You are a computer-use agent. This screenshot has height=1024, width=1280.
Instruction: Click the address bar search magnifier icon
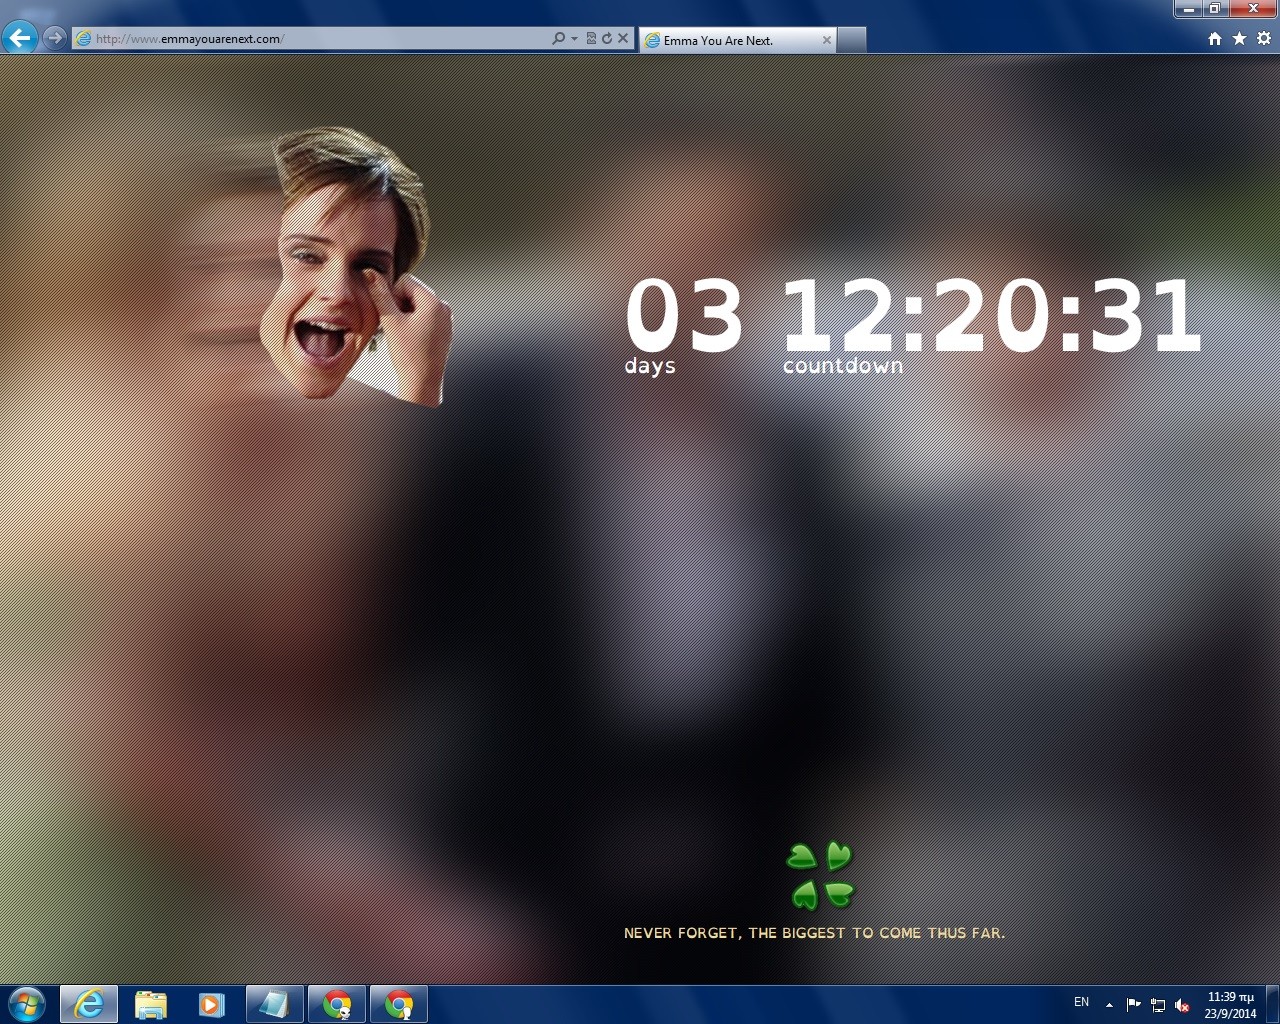click(558, 39)
